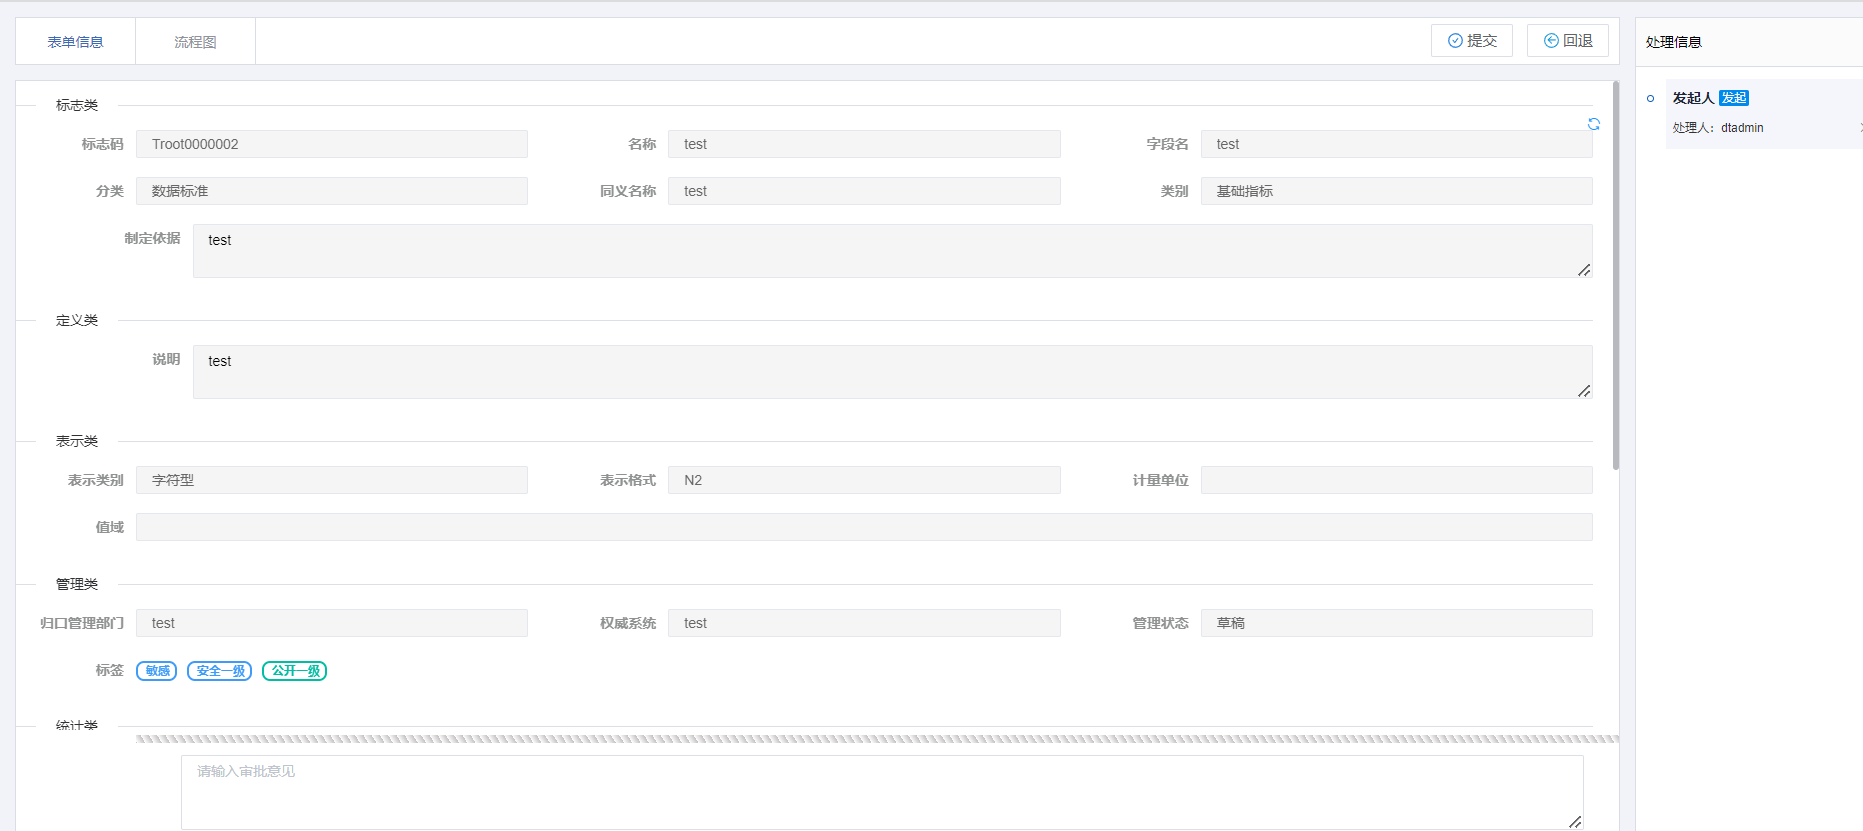Click the green 公开一级 tag
This screenshot has height=831, width=1863.
[294, 671]
